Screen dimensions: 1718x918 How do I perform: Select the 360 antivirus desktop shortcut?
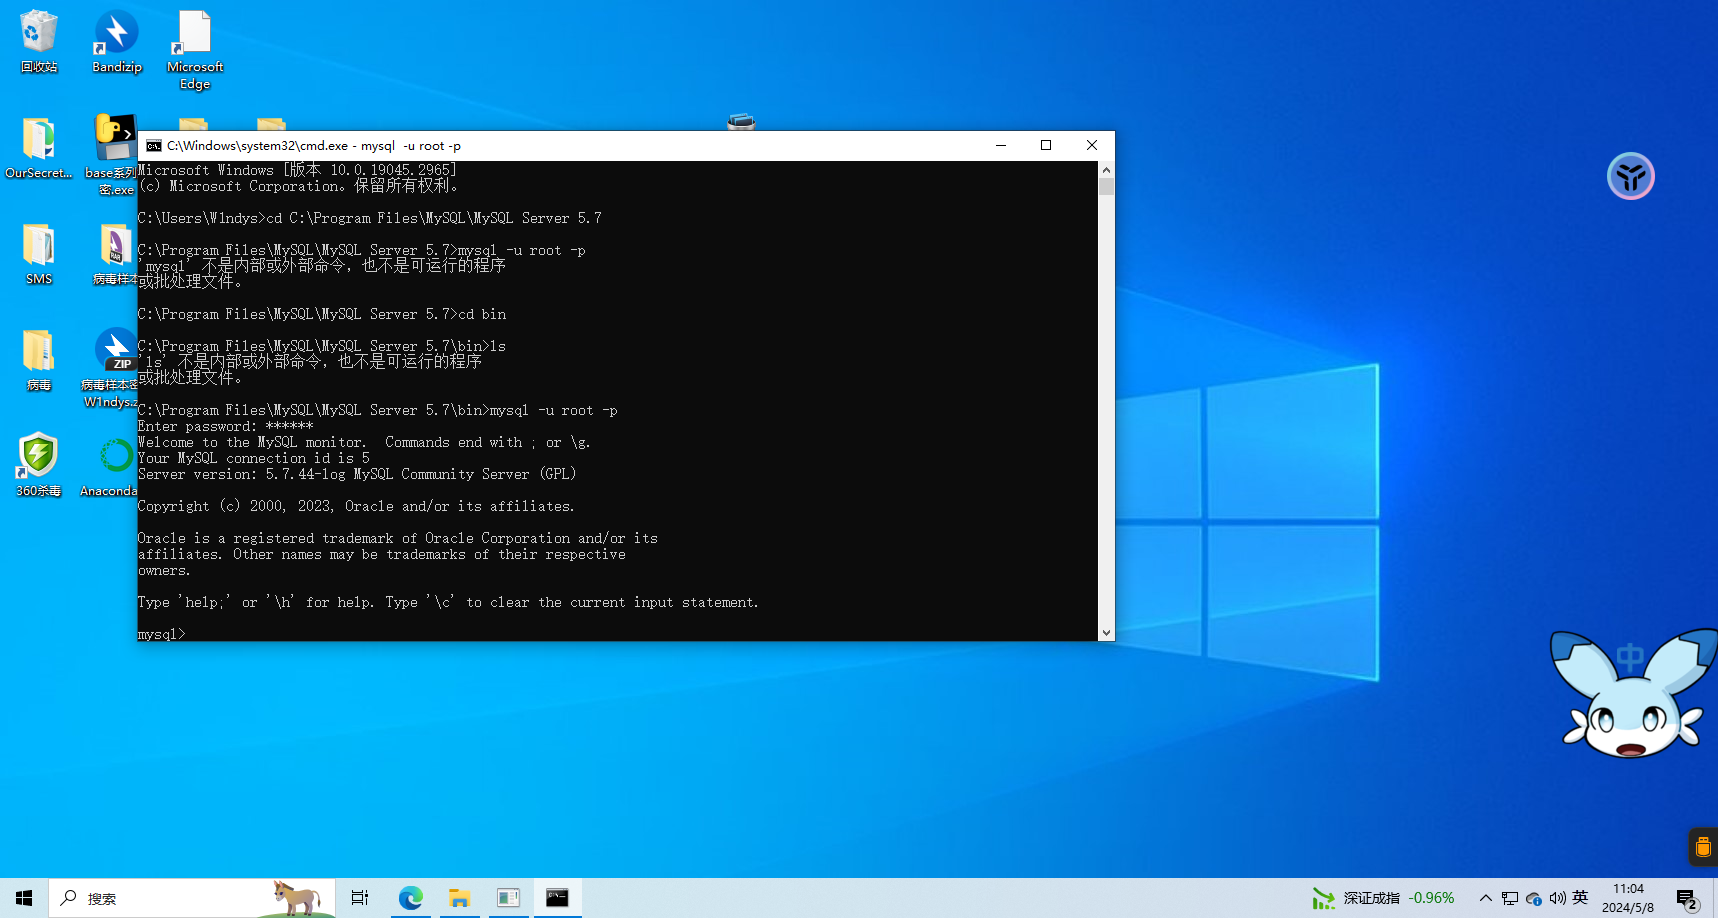[38, 464]
